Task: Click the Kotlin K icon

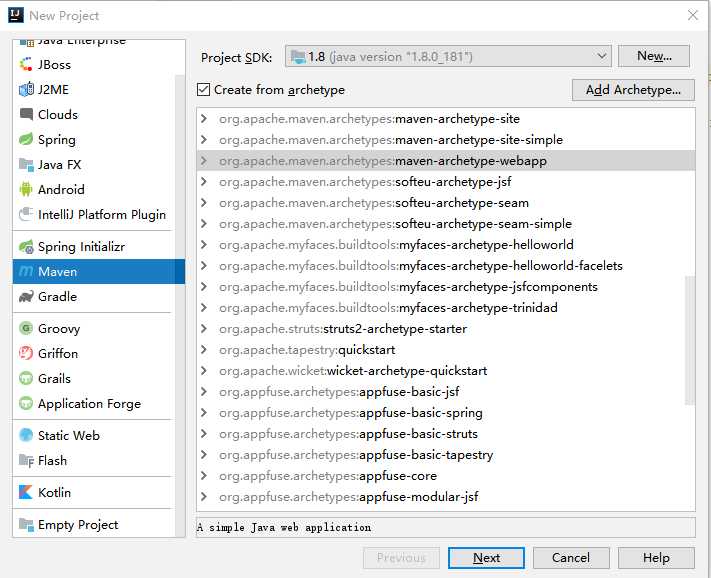Action: click(26, 492)
